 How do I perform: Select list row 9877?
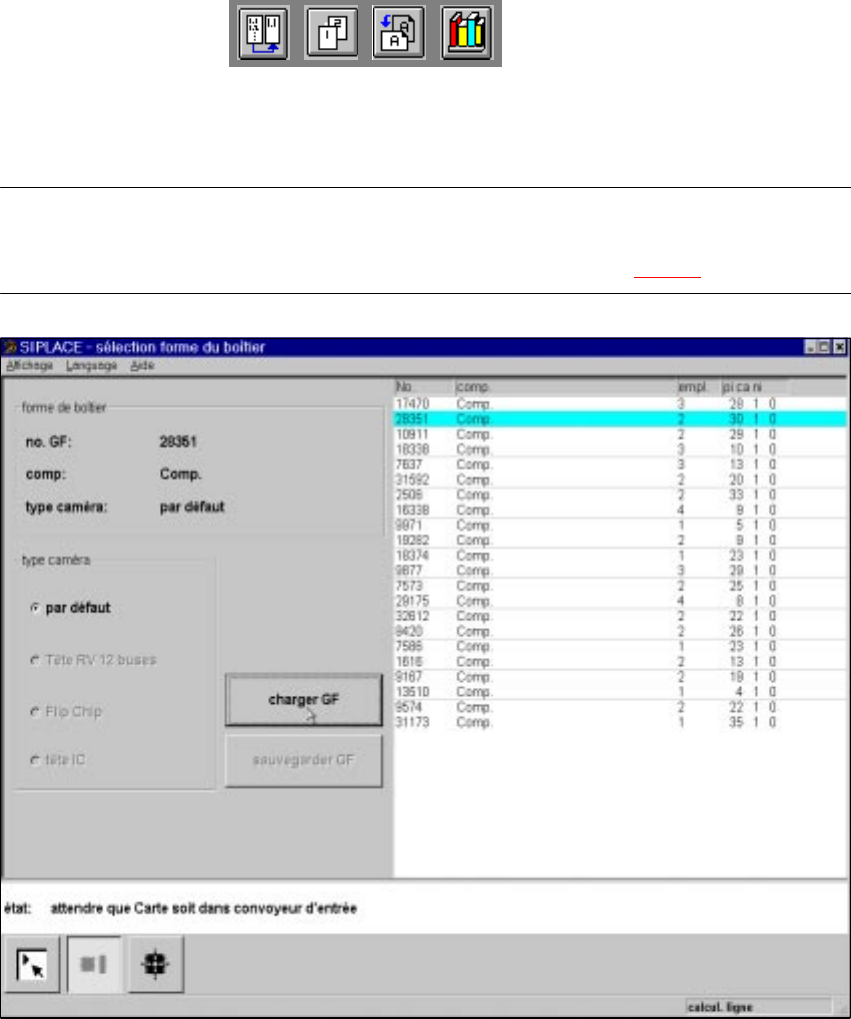tap(620, 571)
